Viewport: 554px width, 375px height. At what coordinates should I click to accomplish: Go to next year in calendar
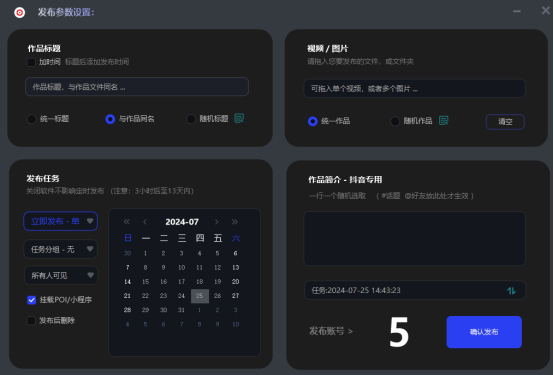tap(235, 222)
